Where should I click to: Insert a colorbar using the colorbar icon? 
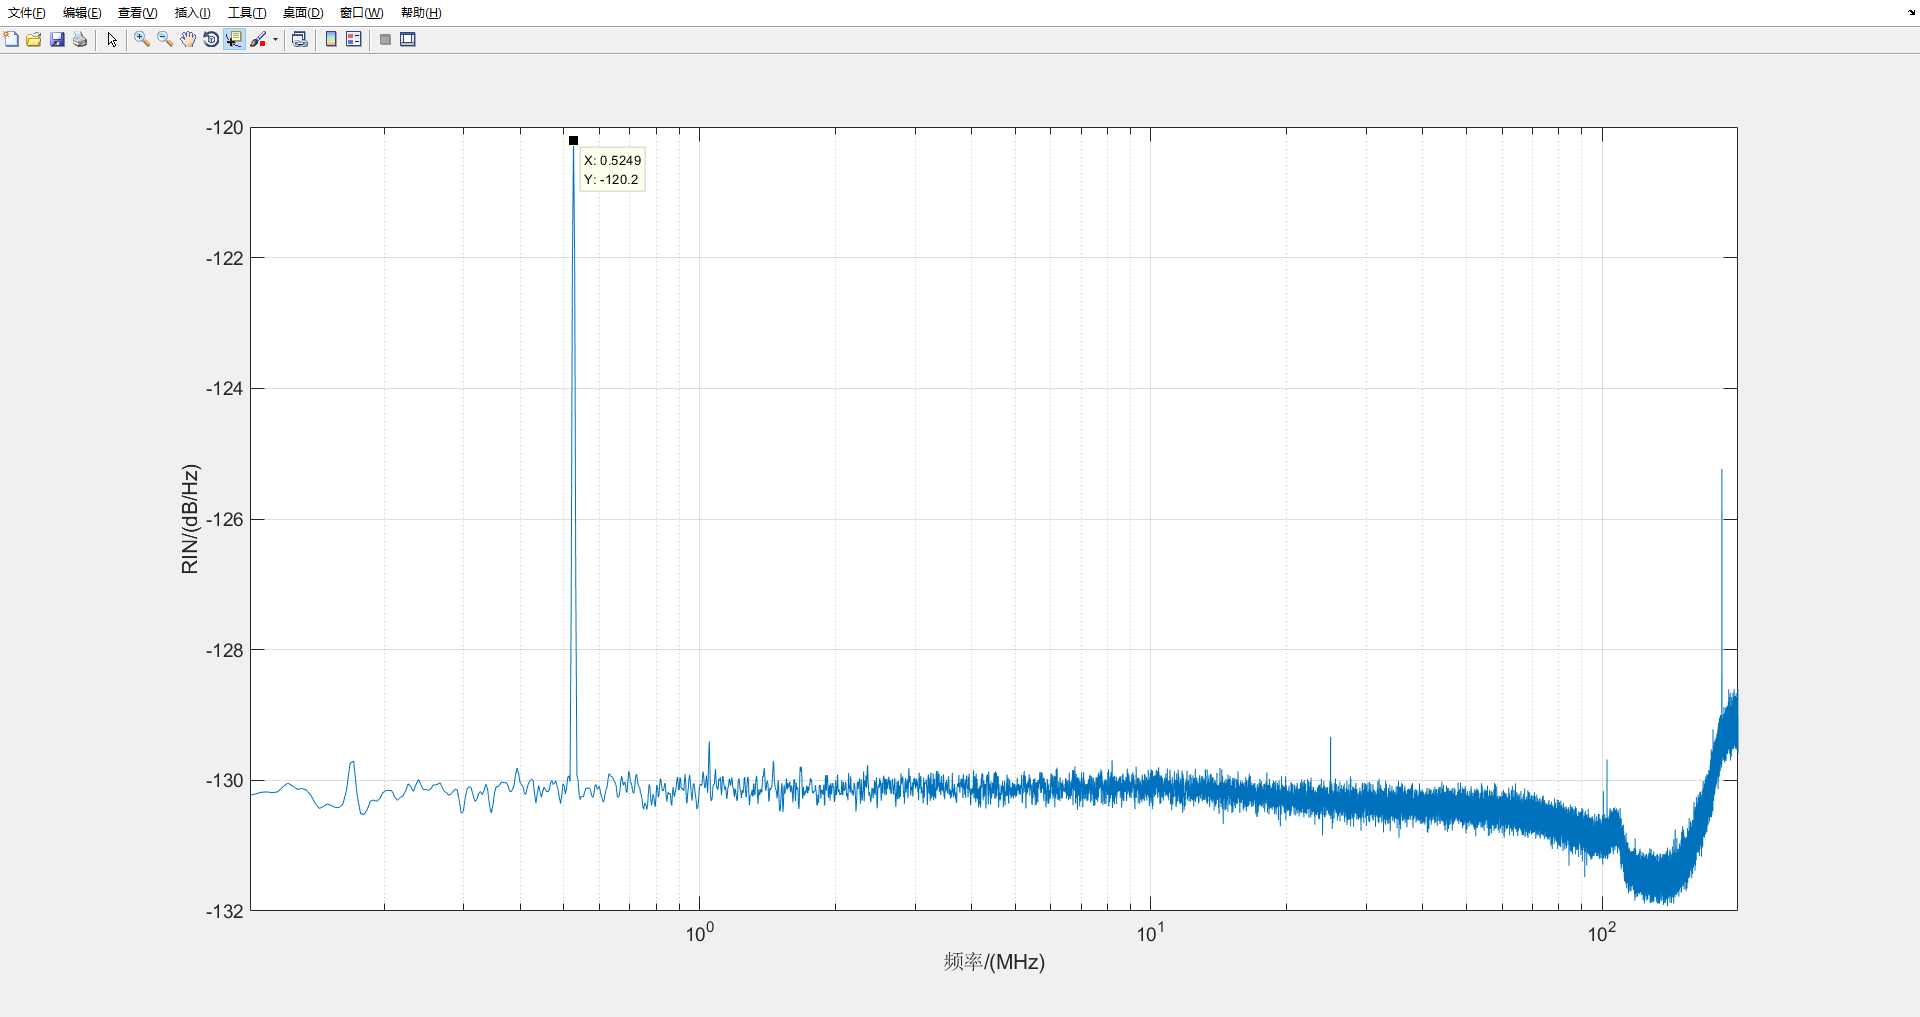click(x=331, y=39)
